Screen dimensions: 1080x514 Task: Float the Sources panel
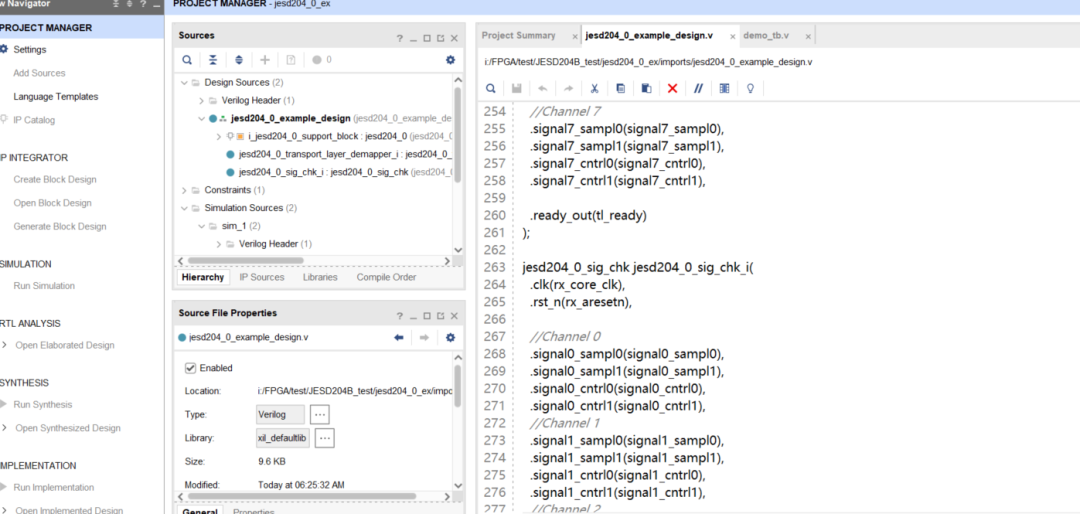click(x=440, y=39)
